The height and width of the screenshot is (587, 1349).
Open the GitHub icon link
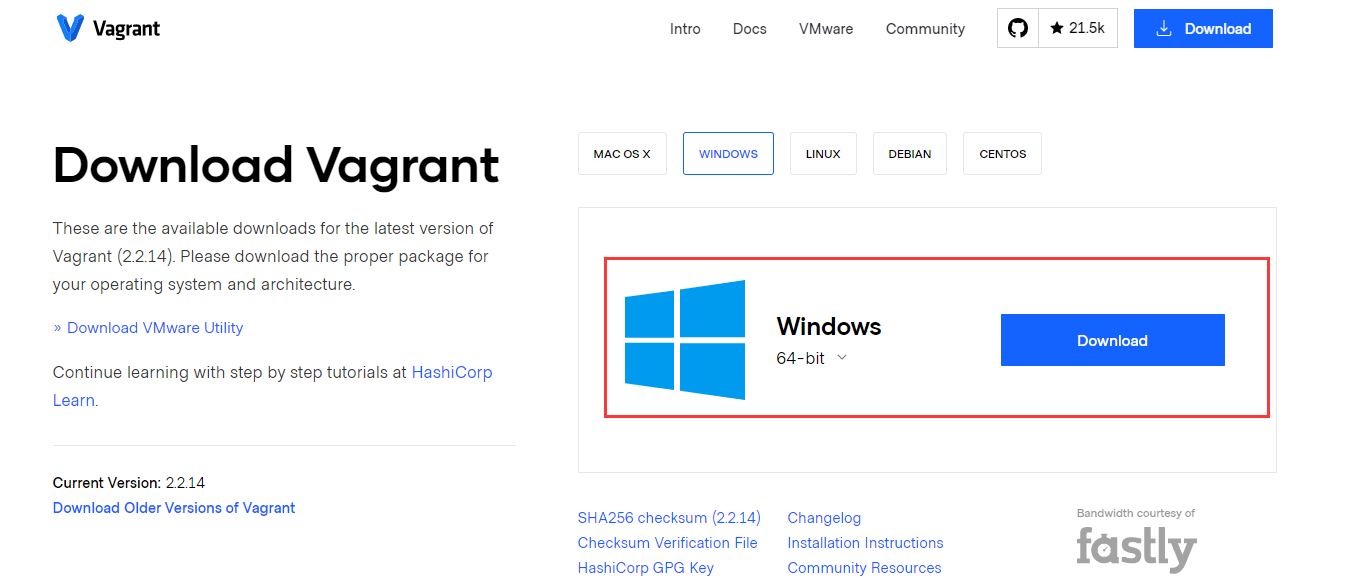[1018, 28]
